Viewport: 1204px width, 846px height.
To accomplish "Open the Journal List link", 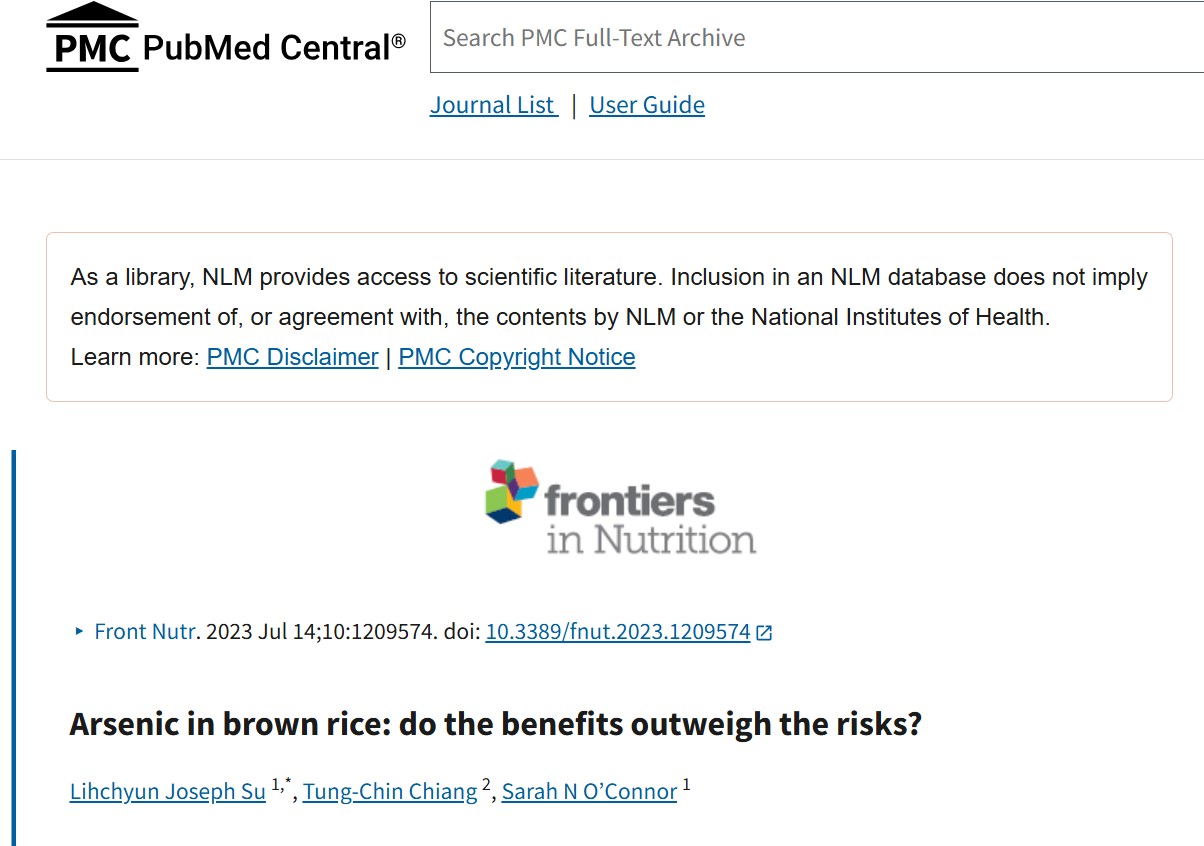I will [x=493, y=105].
